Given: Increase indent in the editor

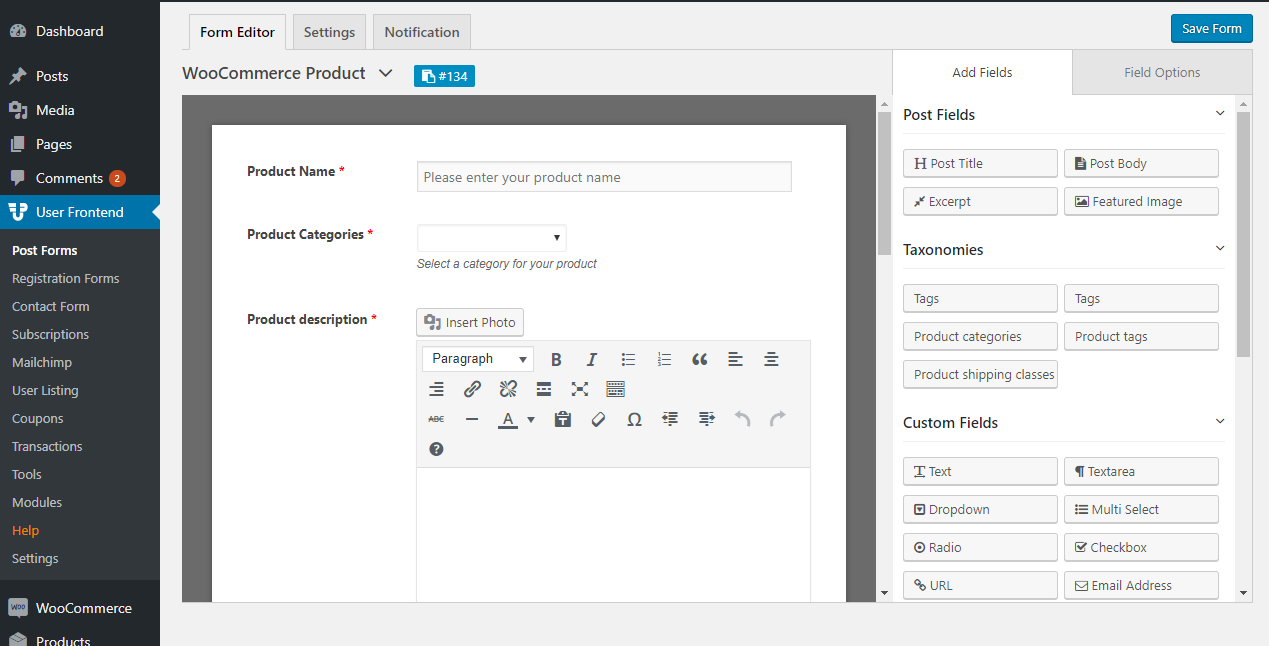Looking at the screenshot, I should (706, 419).
